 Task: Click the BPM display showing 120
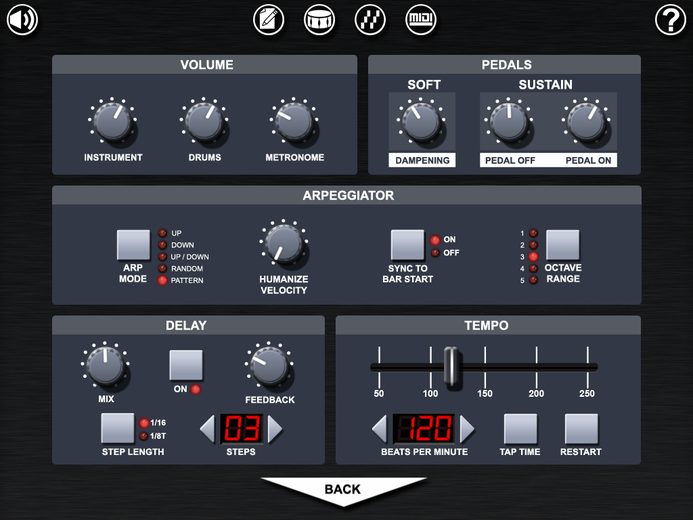tap(423, 429)
